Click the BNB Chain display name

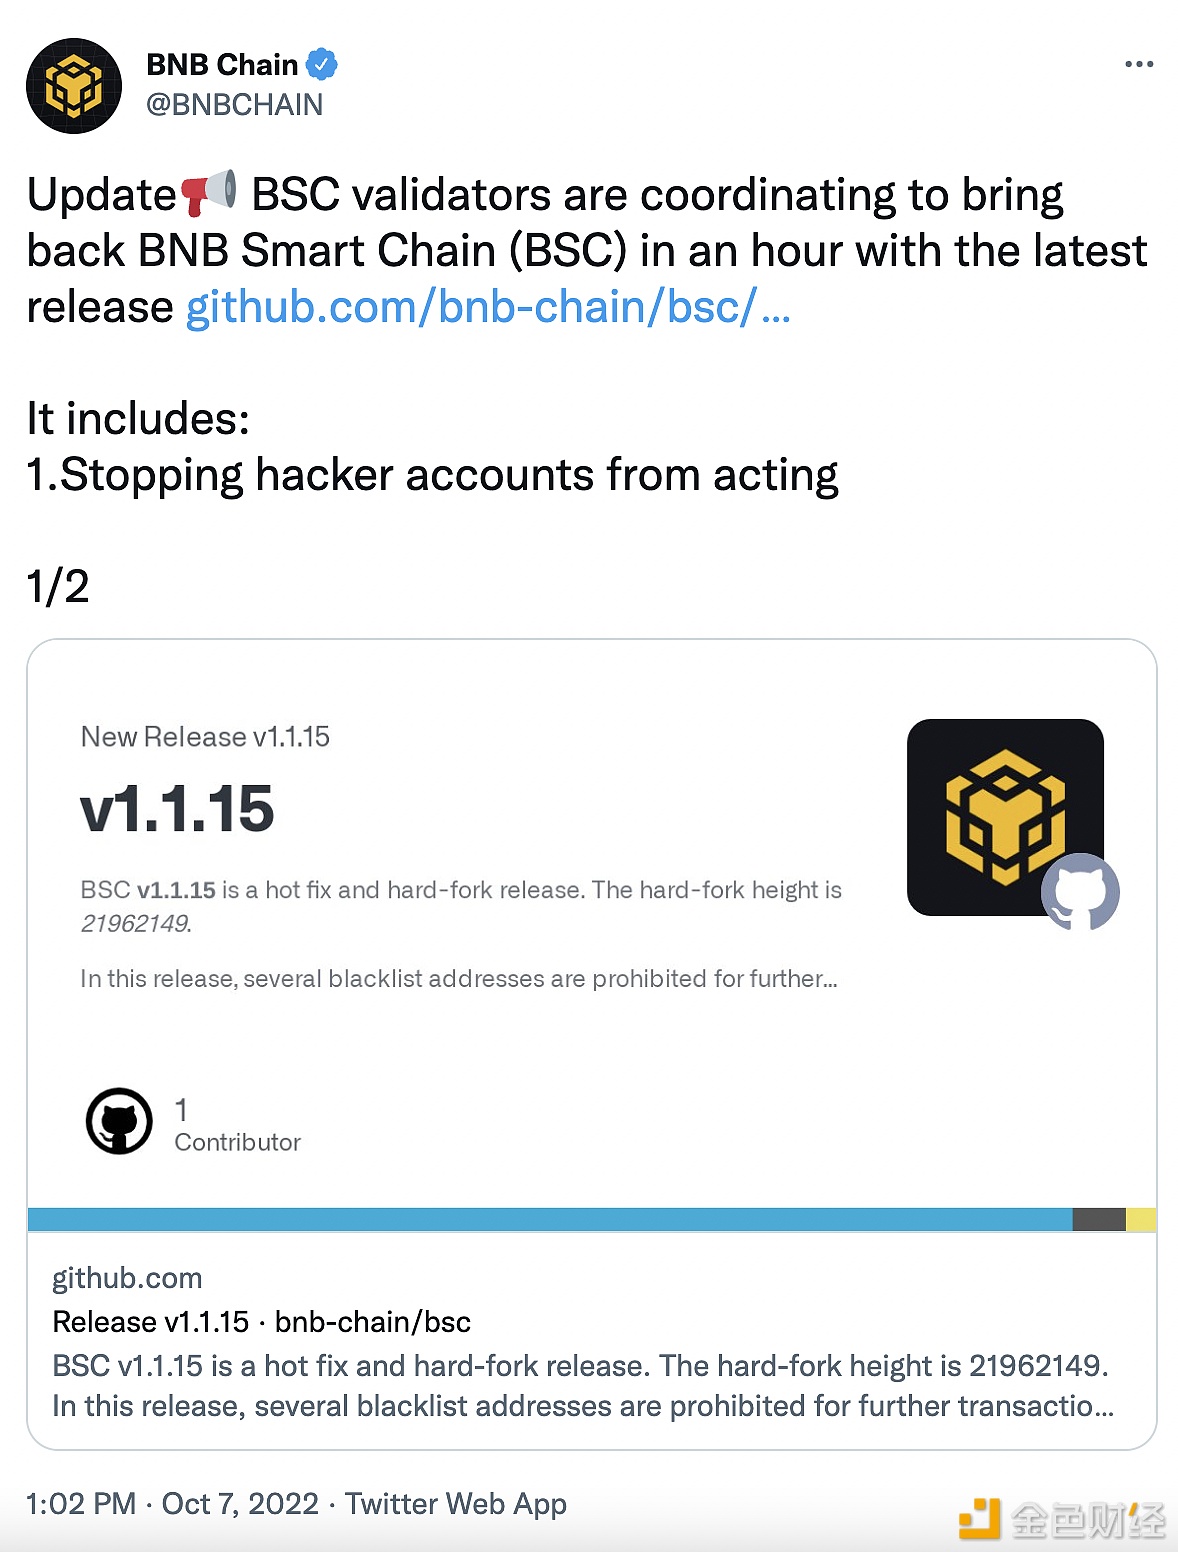pyautogui.click(x=222, y=64)
